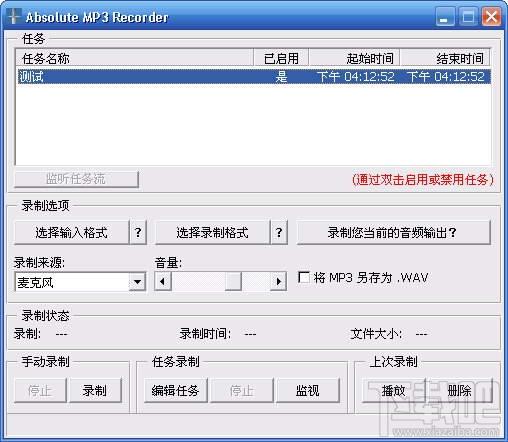The height and width of the screenshot is (442, 508).
Task: Close the Absolute MP3 Recorder window
Action: pyautogui.click(x=491, y=17)
